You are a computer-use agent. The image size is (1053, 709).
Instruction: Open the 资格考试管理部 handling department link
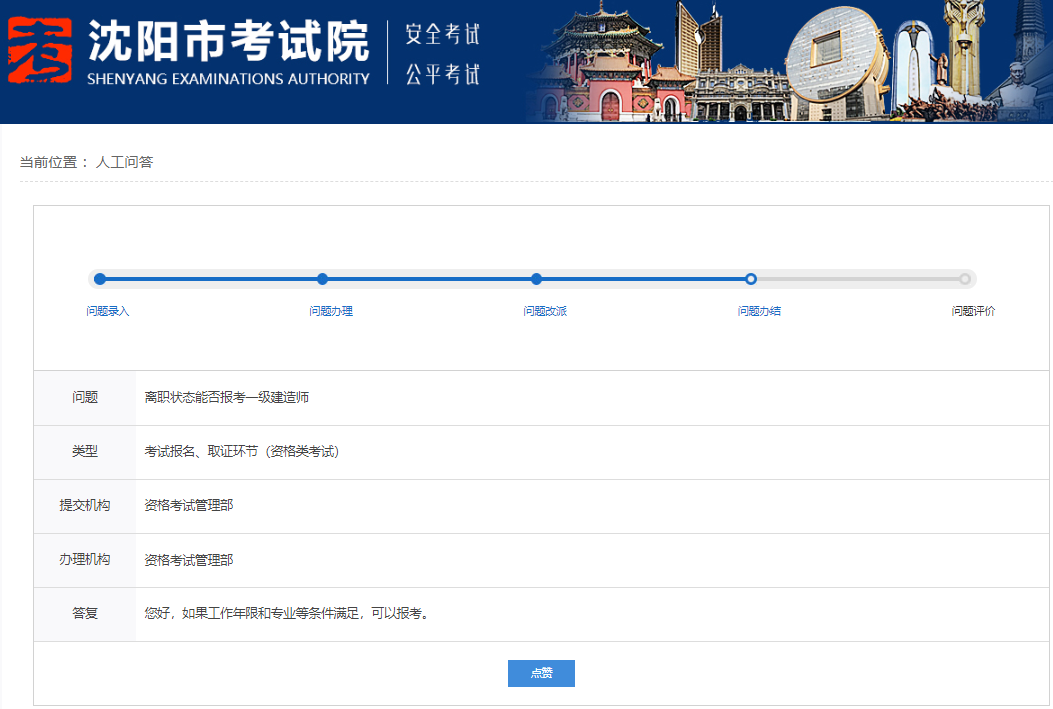[x=189, y=559]
